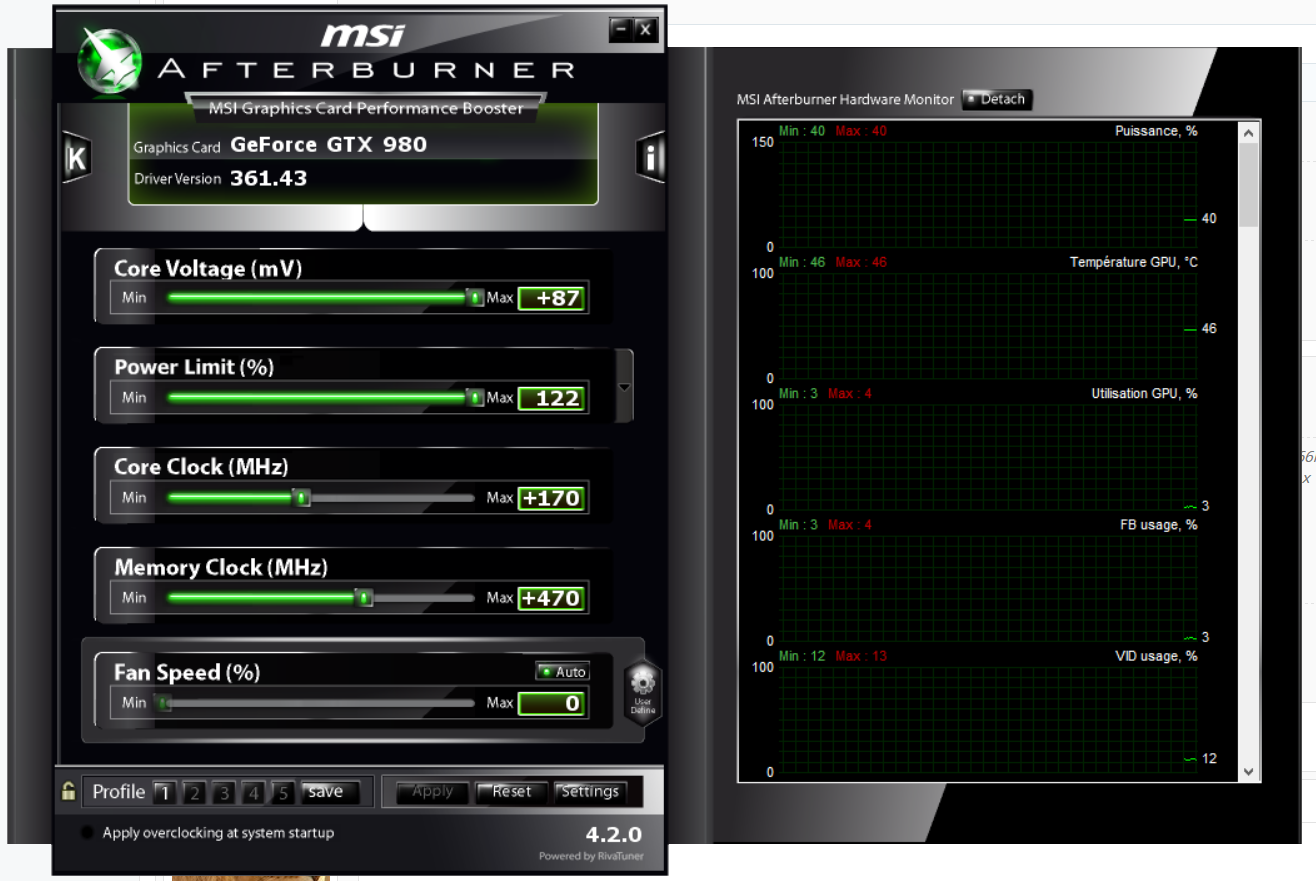Click the hardware monitor scrollbar up arrow
The width and height of the screenshot is (1316, 881).
point(1248,132)
